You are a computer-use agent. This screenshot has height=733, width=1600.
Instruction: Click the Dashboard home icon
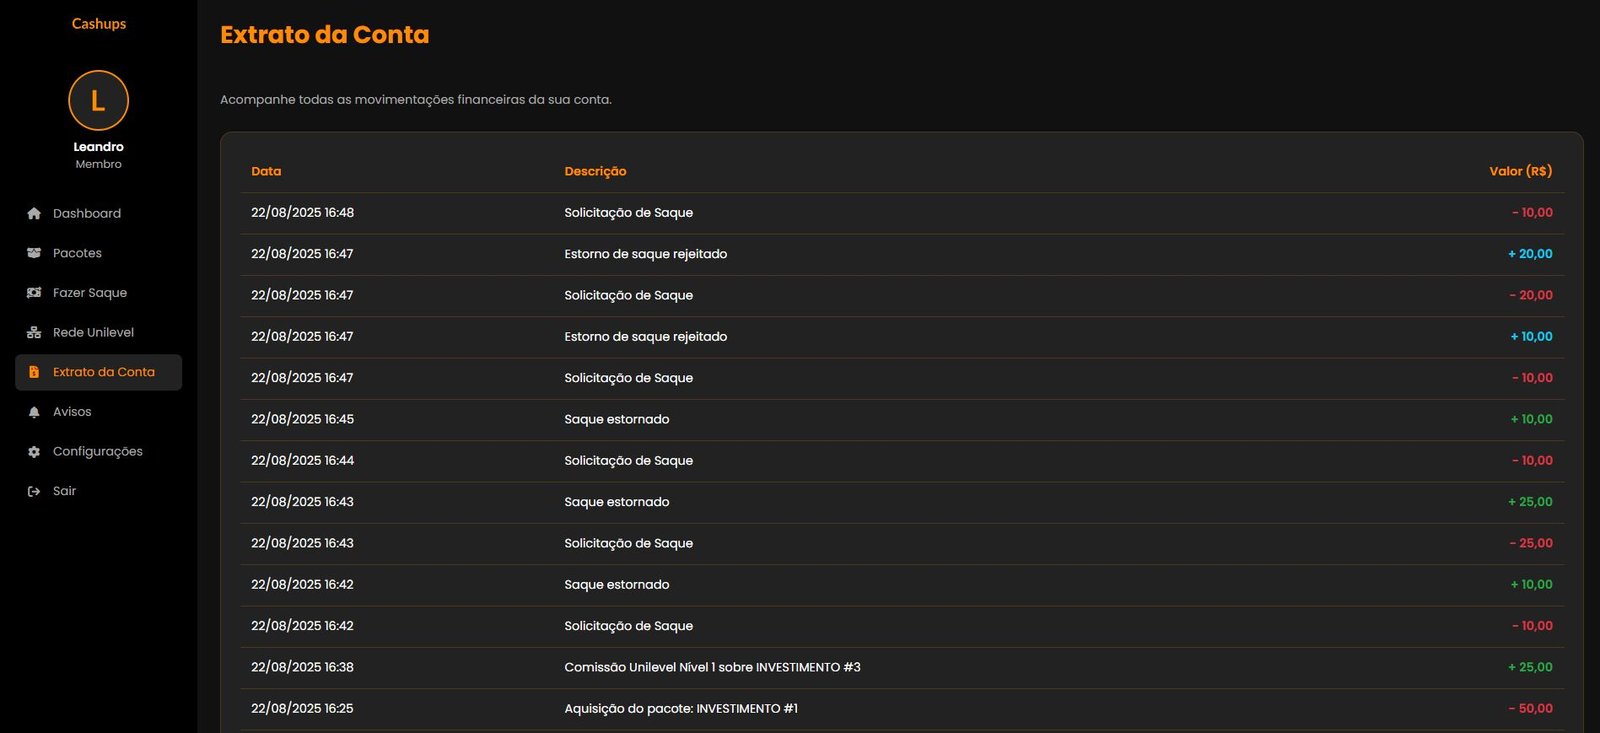point(34,213)
